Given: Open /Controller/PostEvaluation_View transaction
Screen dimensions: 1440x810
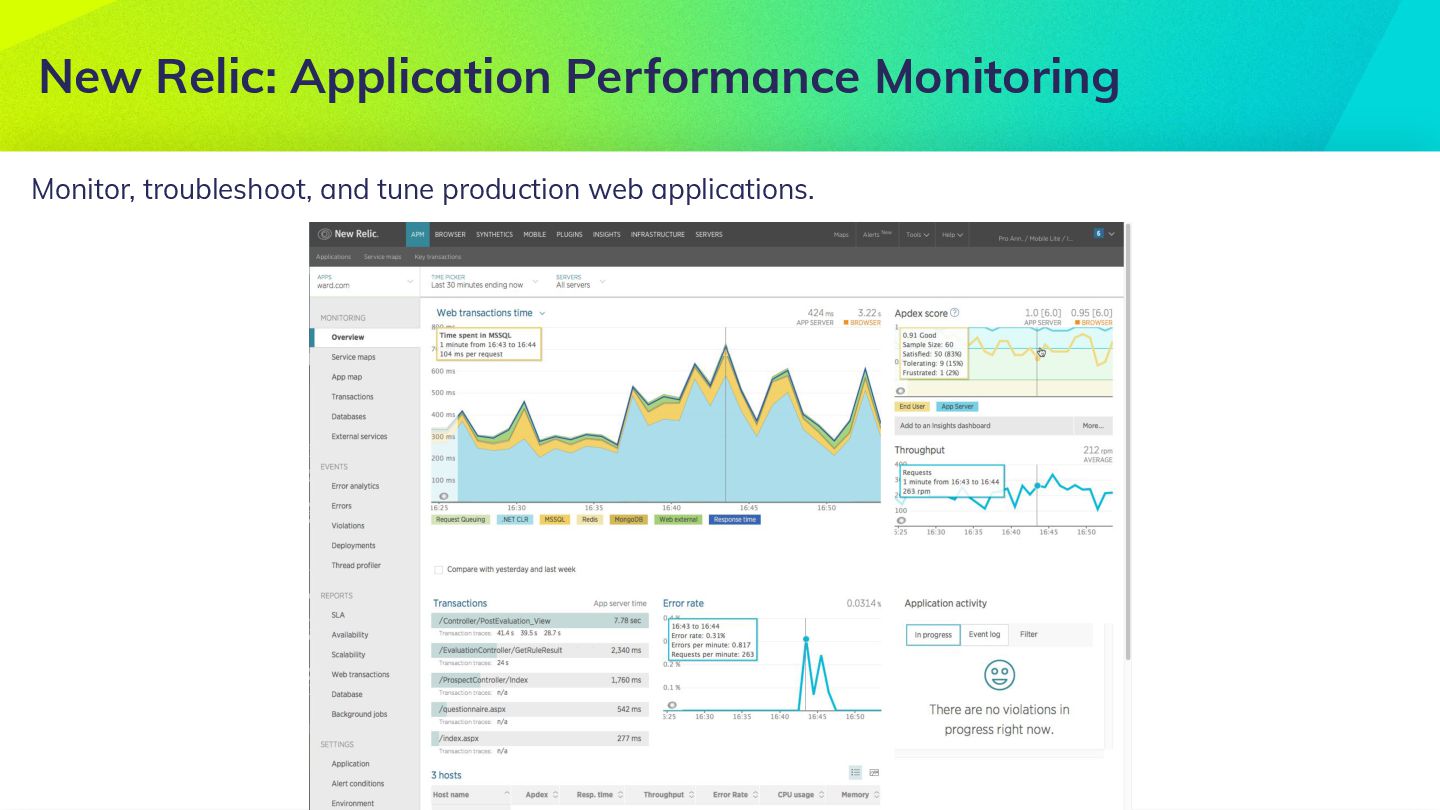Looking at the screenshot, I should (540, 621).
